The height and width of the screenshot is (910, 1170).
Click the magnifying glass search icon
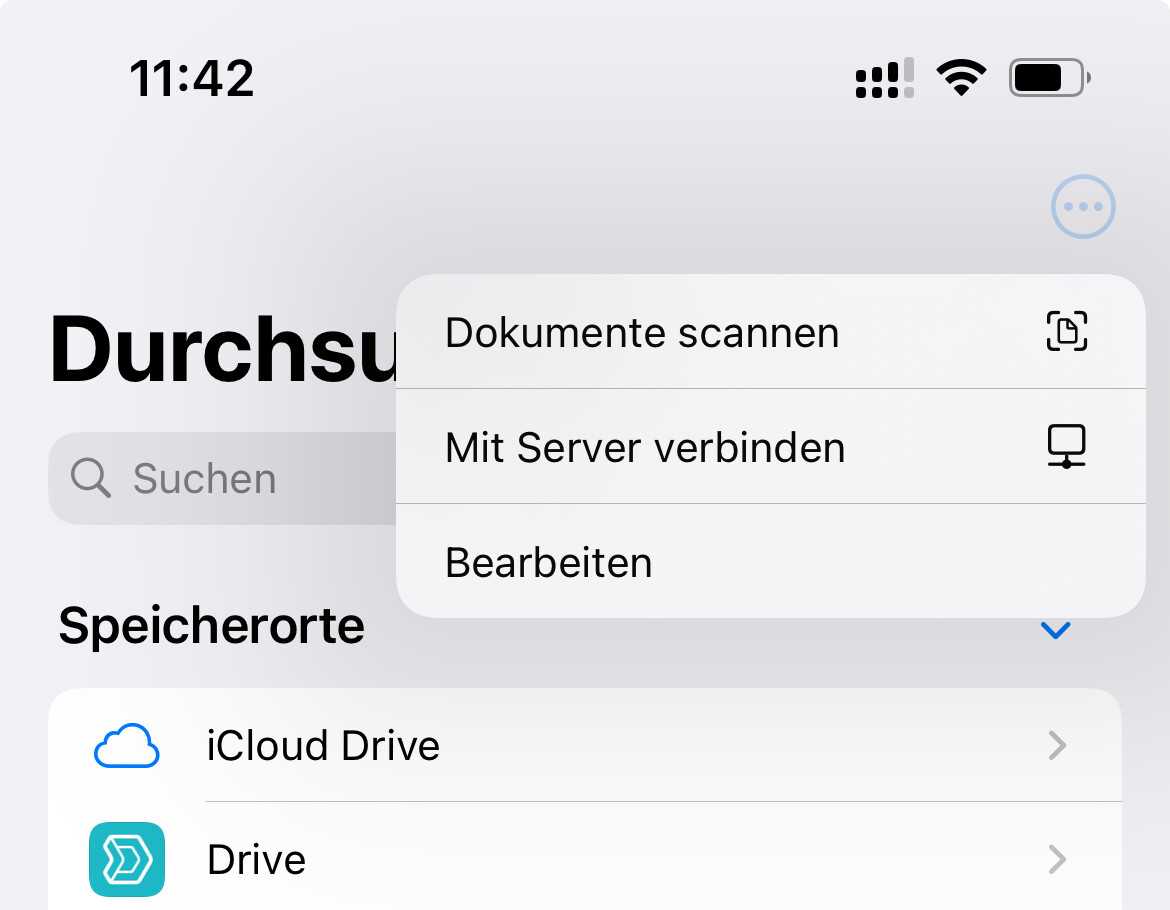[90, 477]
